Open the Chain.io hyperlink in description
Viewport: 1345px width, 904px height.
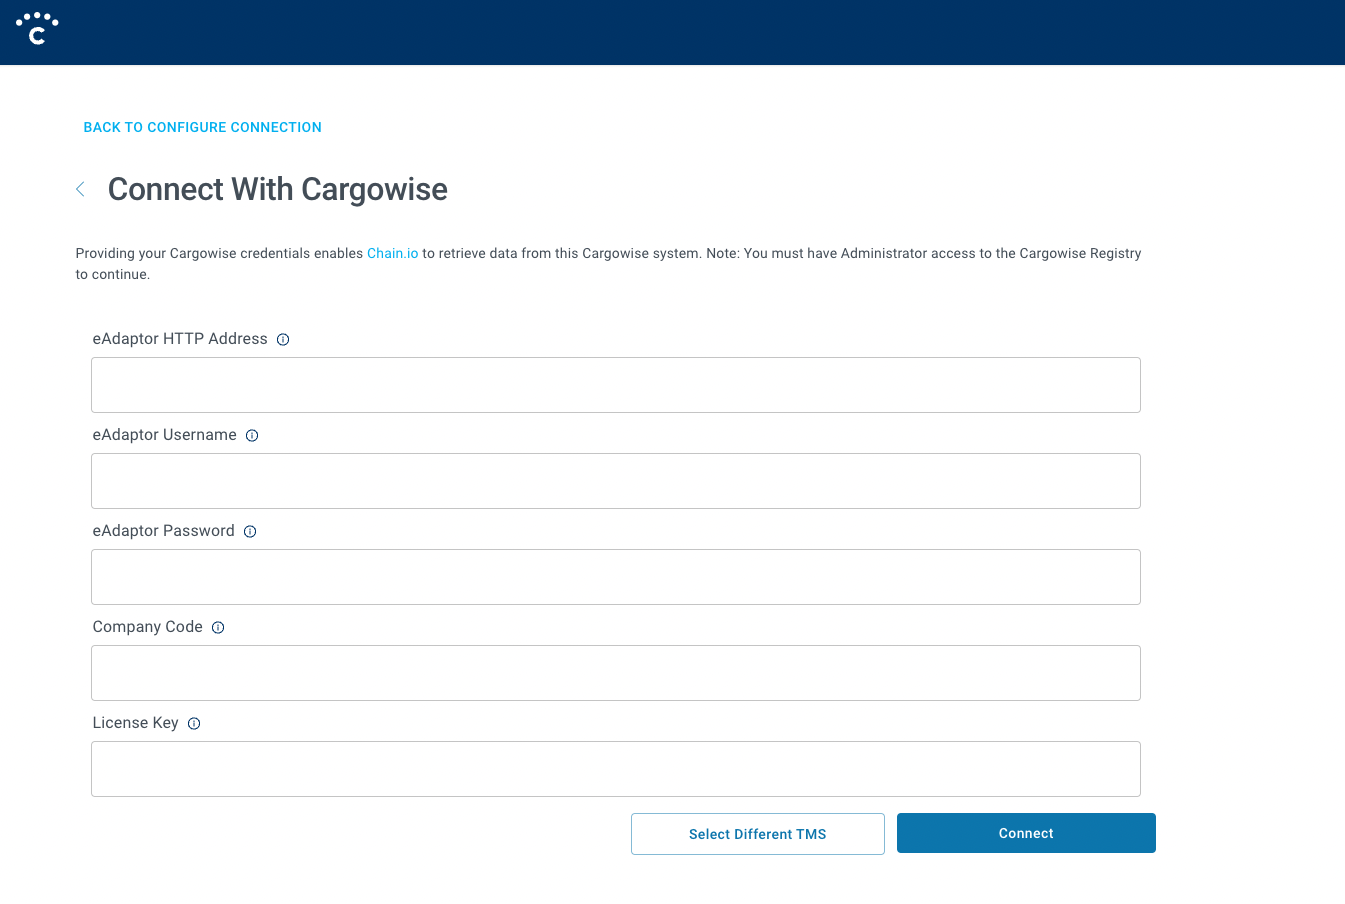[x=392, y=253]
